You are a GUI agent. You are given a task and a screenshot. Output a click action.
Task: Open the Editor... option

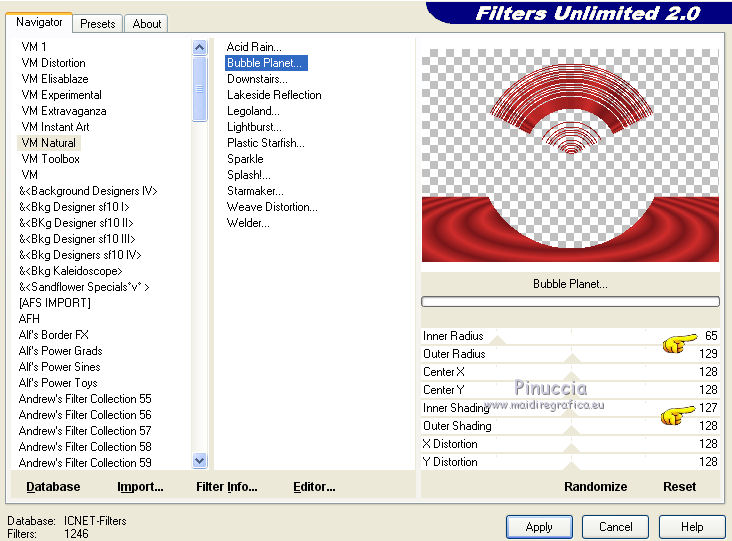pos(314,487)
